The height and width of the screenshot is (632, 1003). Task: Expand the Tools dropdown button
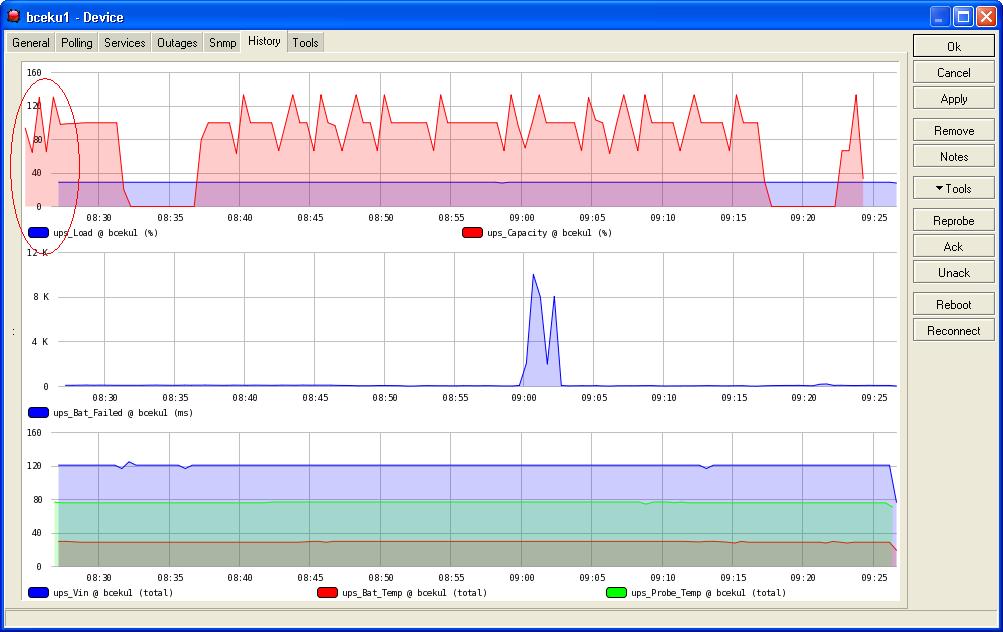(x=954, y=189)
